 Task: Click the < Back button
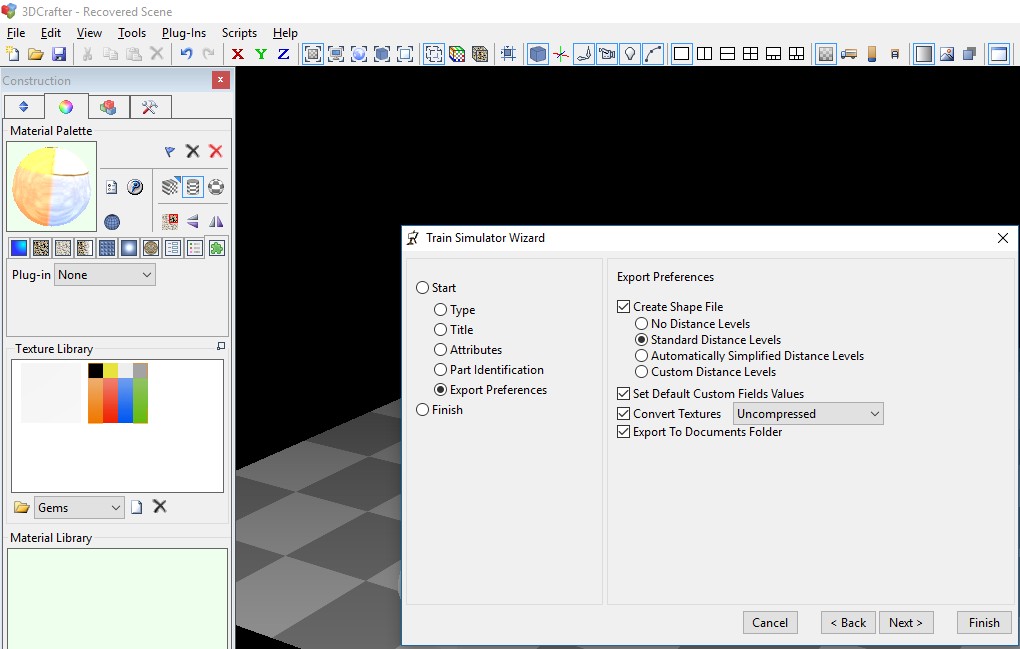coord(848,622)
